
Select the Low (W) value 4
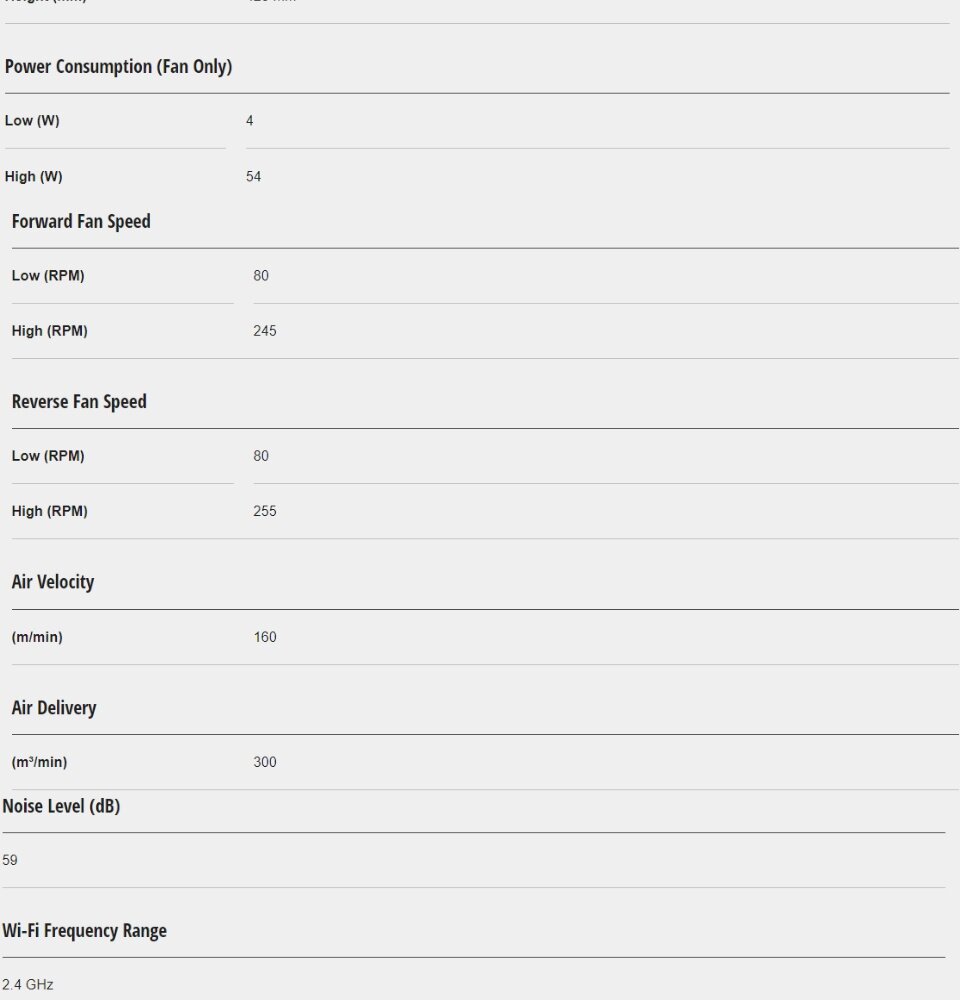tap(250, 121)
